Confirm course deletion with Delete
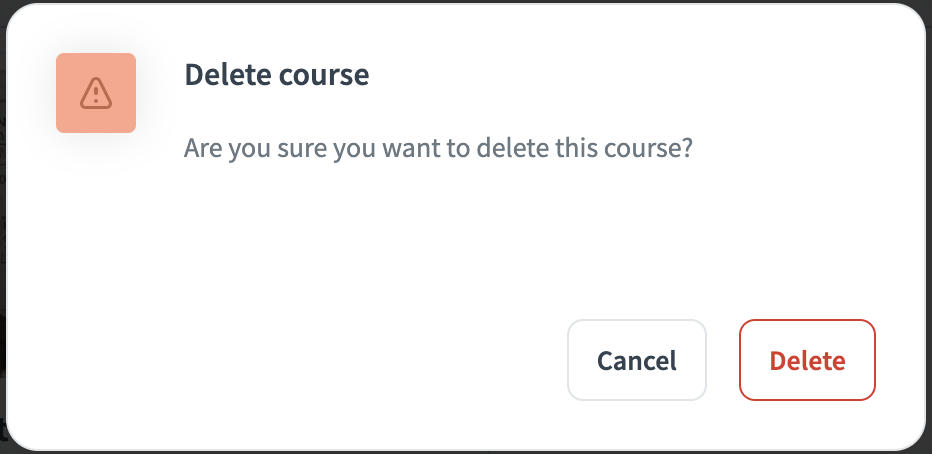The height and width of the screenshot is (454, 932). 807,360
